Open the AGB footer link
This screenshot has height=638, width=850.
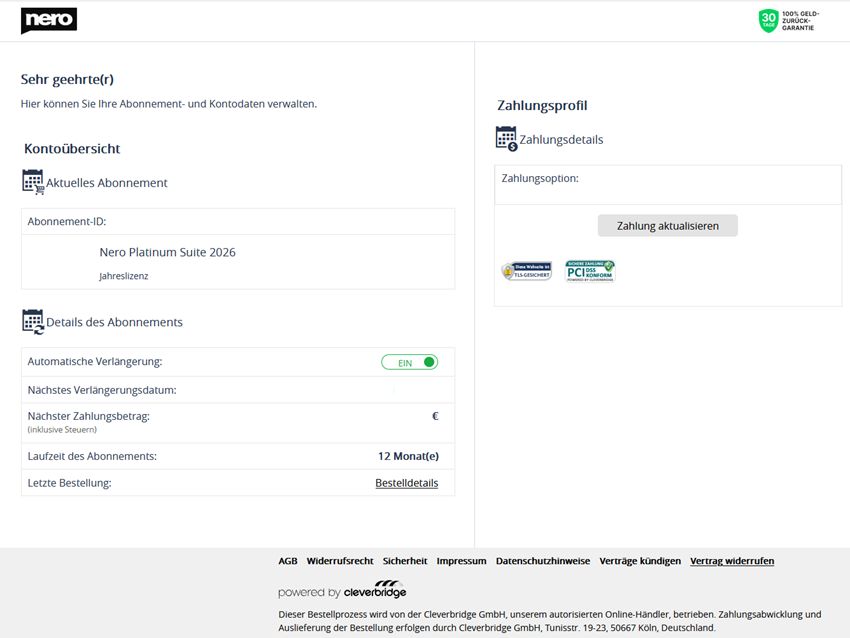point(288,561)
